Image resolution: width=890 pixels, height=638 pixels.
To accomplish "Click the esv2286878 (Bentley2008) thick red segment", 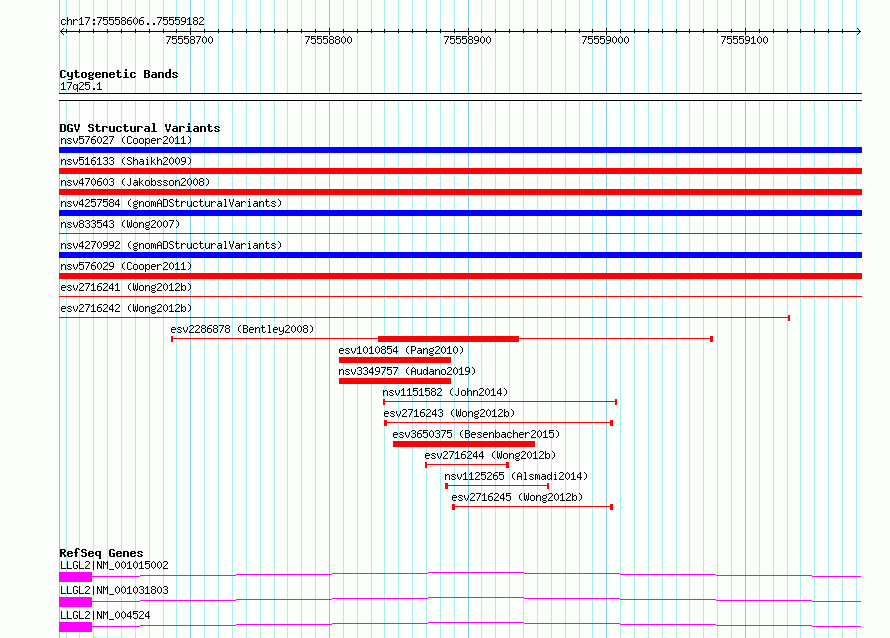I will pyautogui.click(x=448, y=339).
